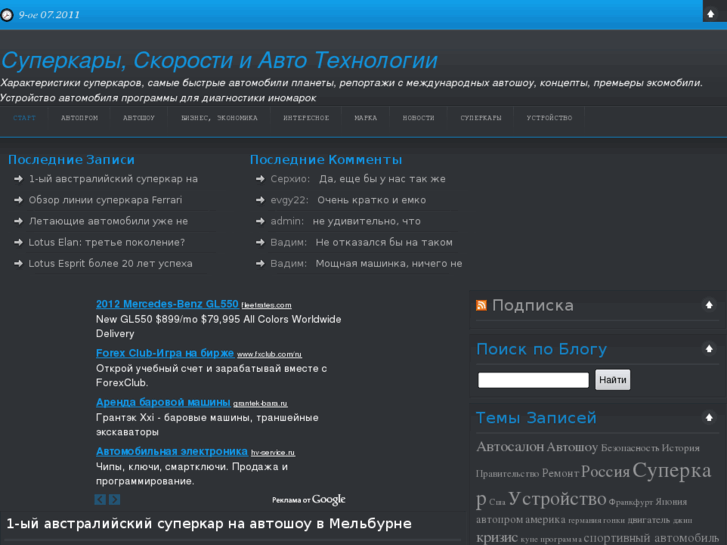This screenshot has height=545, width=727.
Task: Click the fleetrates.com ad URL
Action: coord(266,305)
